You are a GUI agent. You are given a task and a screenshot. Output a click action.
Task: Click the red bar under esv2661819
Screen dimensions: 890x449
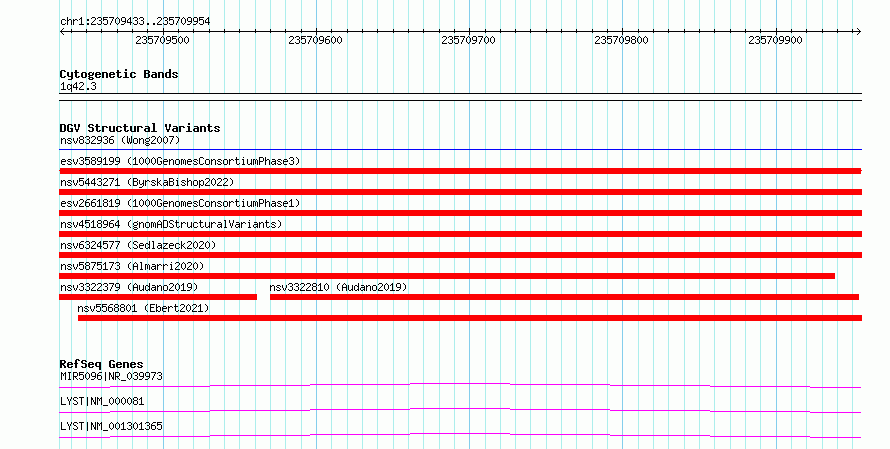(460, 213)
